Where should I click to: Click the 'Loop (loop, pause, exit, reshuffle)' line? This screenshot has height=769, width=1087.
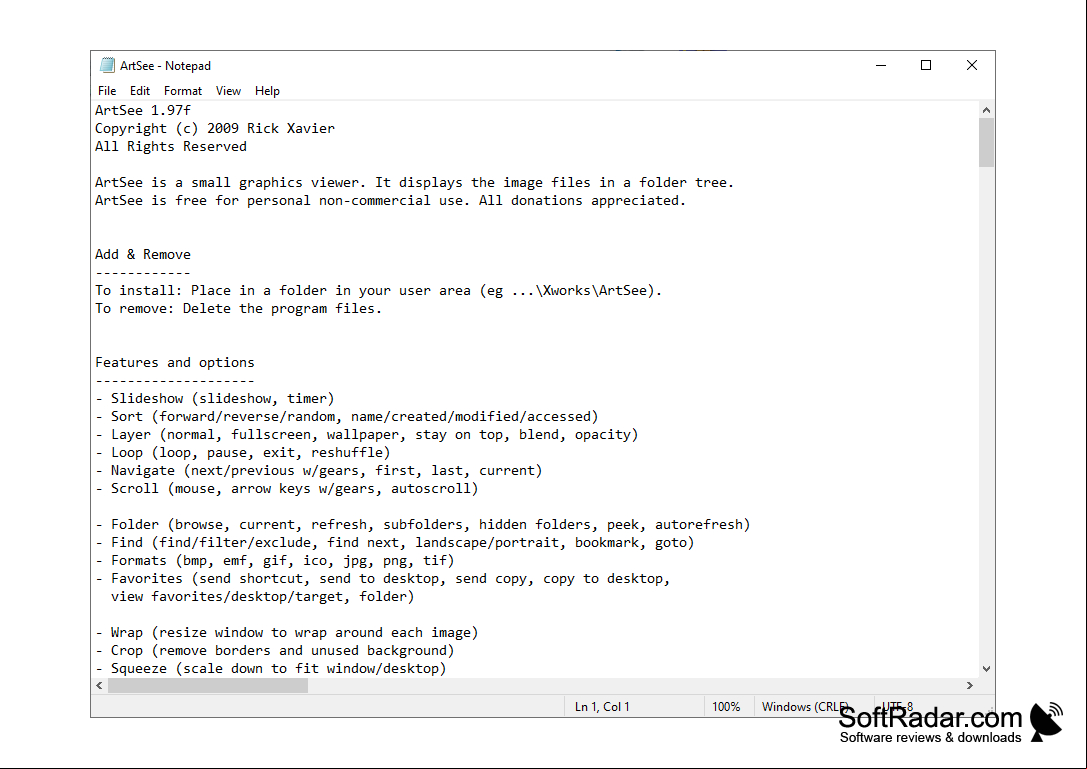(x=243, y=453)
